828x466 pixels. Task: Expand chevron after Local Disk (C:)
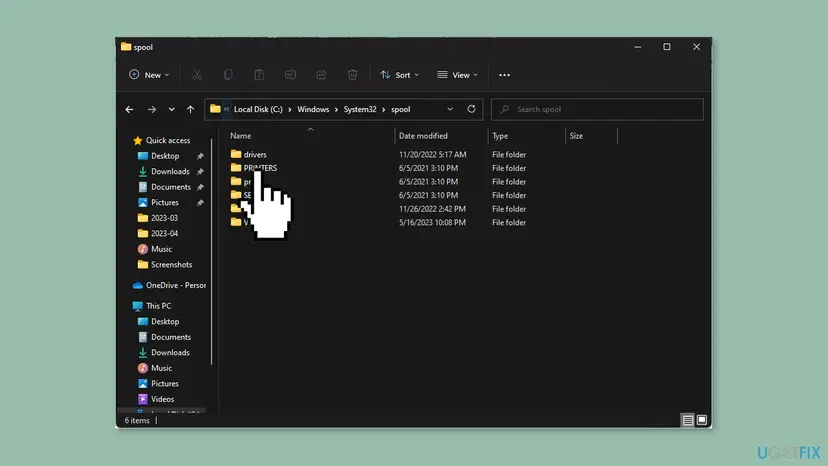(289, 109)
